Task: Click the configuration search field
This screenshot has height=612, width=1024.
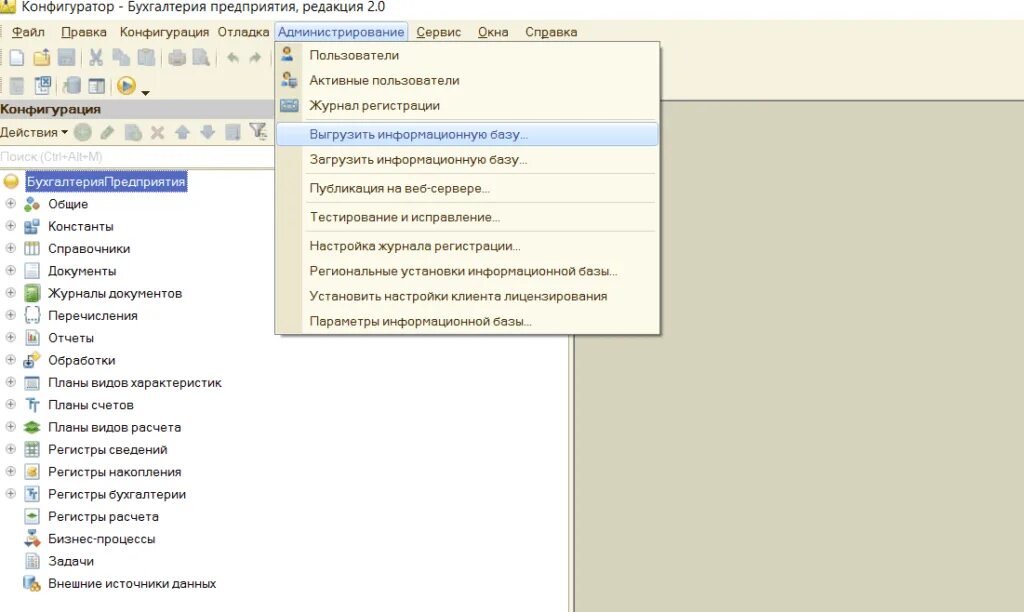Action: pos(136,157)
